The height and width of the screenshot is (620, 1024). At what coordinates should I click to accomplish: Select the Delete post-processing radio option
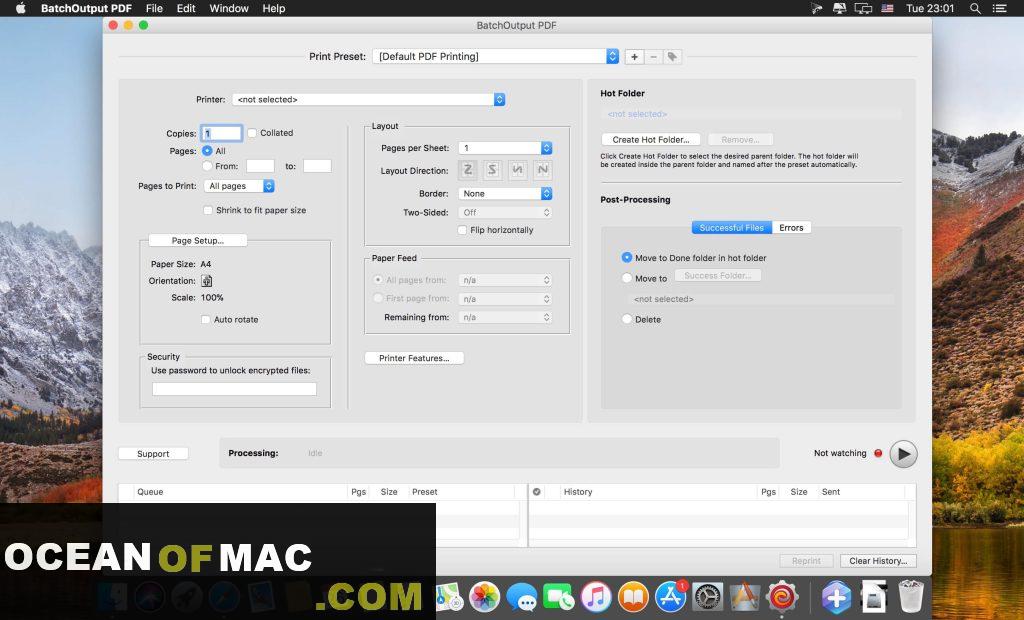[627, 319]
